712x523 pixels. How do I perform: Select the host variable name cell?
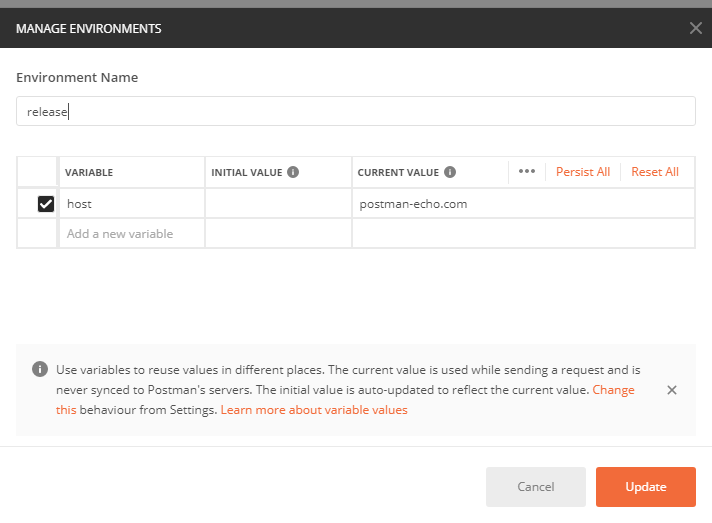pyautogui.click(x=132, y=204)
